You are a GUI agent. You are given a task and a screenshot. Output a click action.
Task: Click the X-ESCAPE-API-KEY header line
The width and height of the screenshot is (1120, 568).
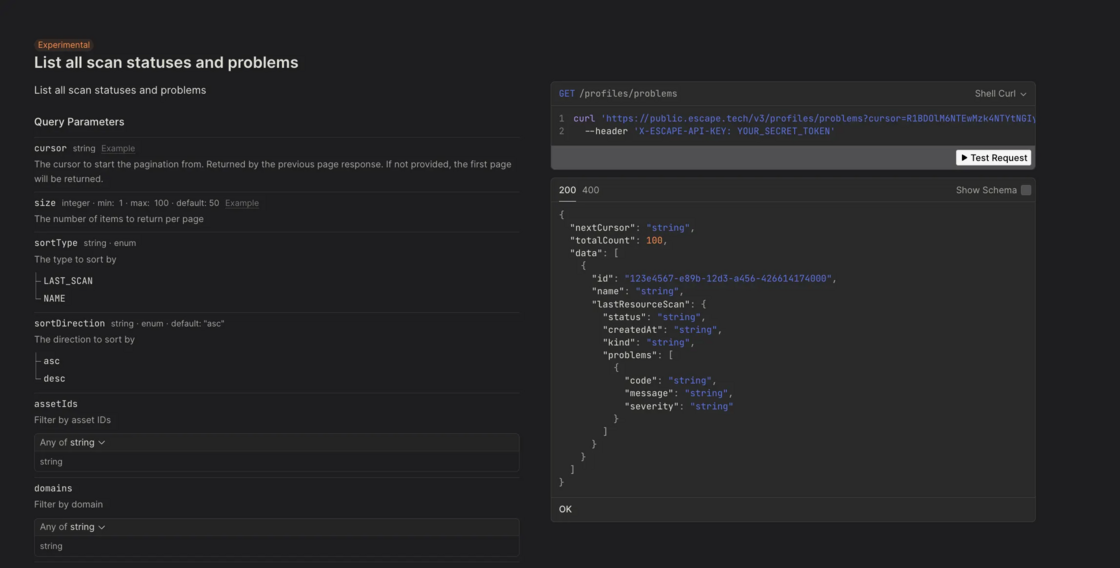tap(710, 131)
